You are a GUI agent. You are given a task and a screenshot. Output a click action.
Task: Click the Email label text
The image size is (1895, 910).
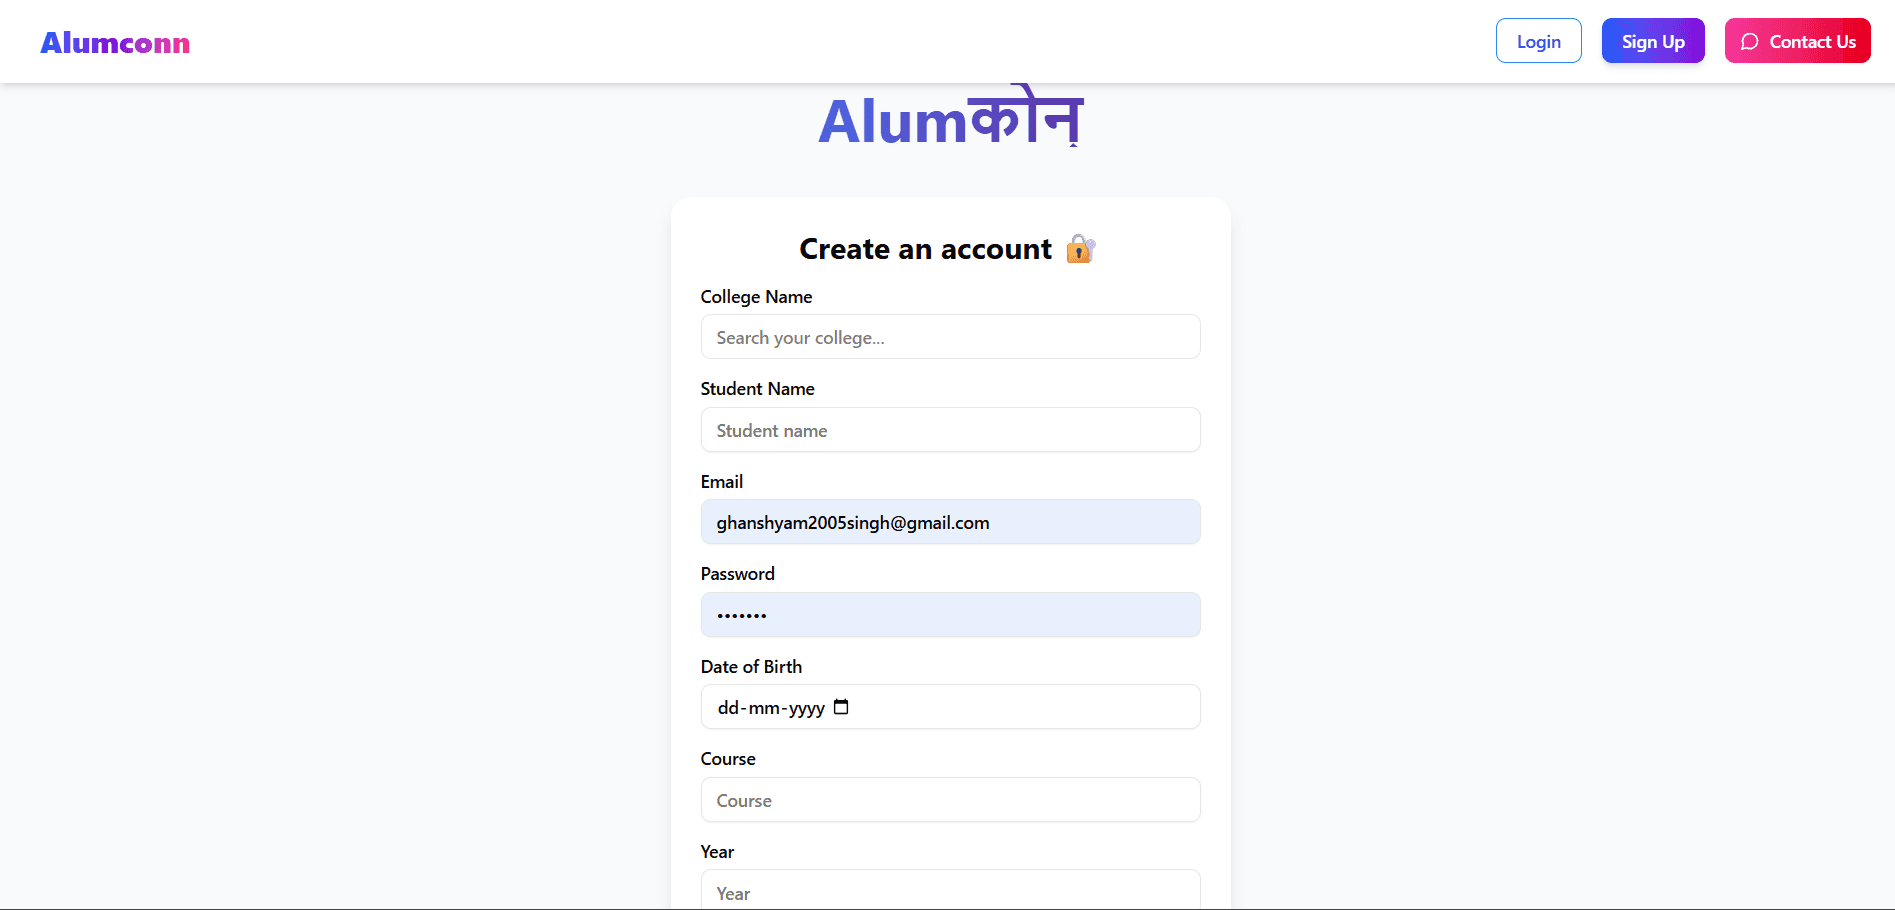click(721, 481)
